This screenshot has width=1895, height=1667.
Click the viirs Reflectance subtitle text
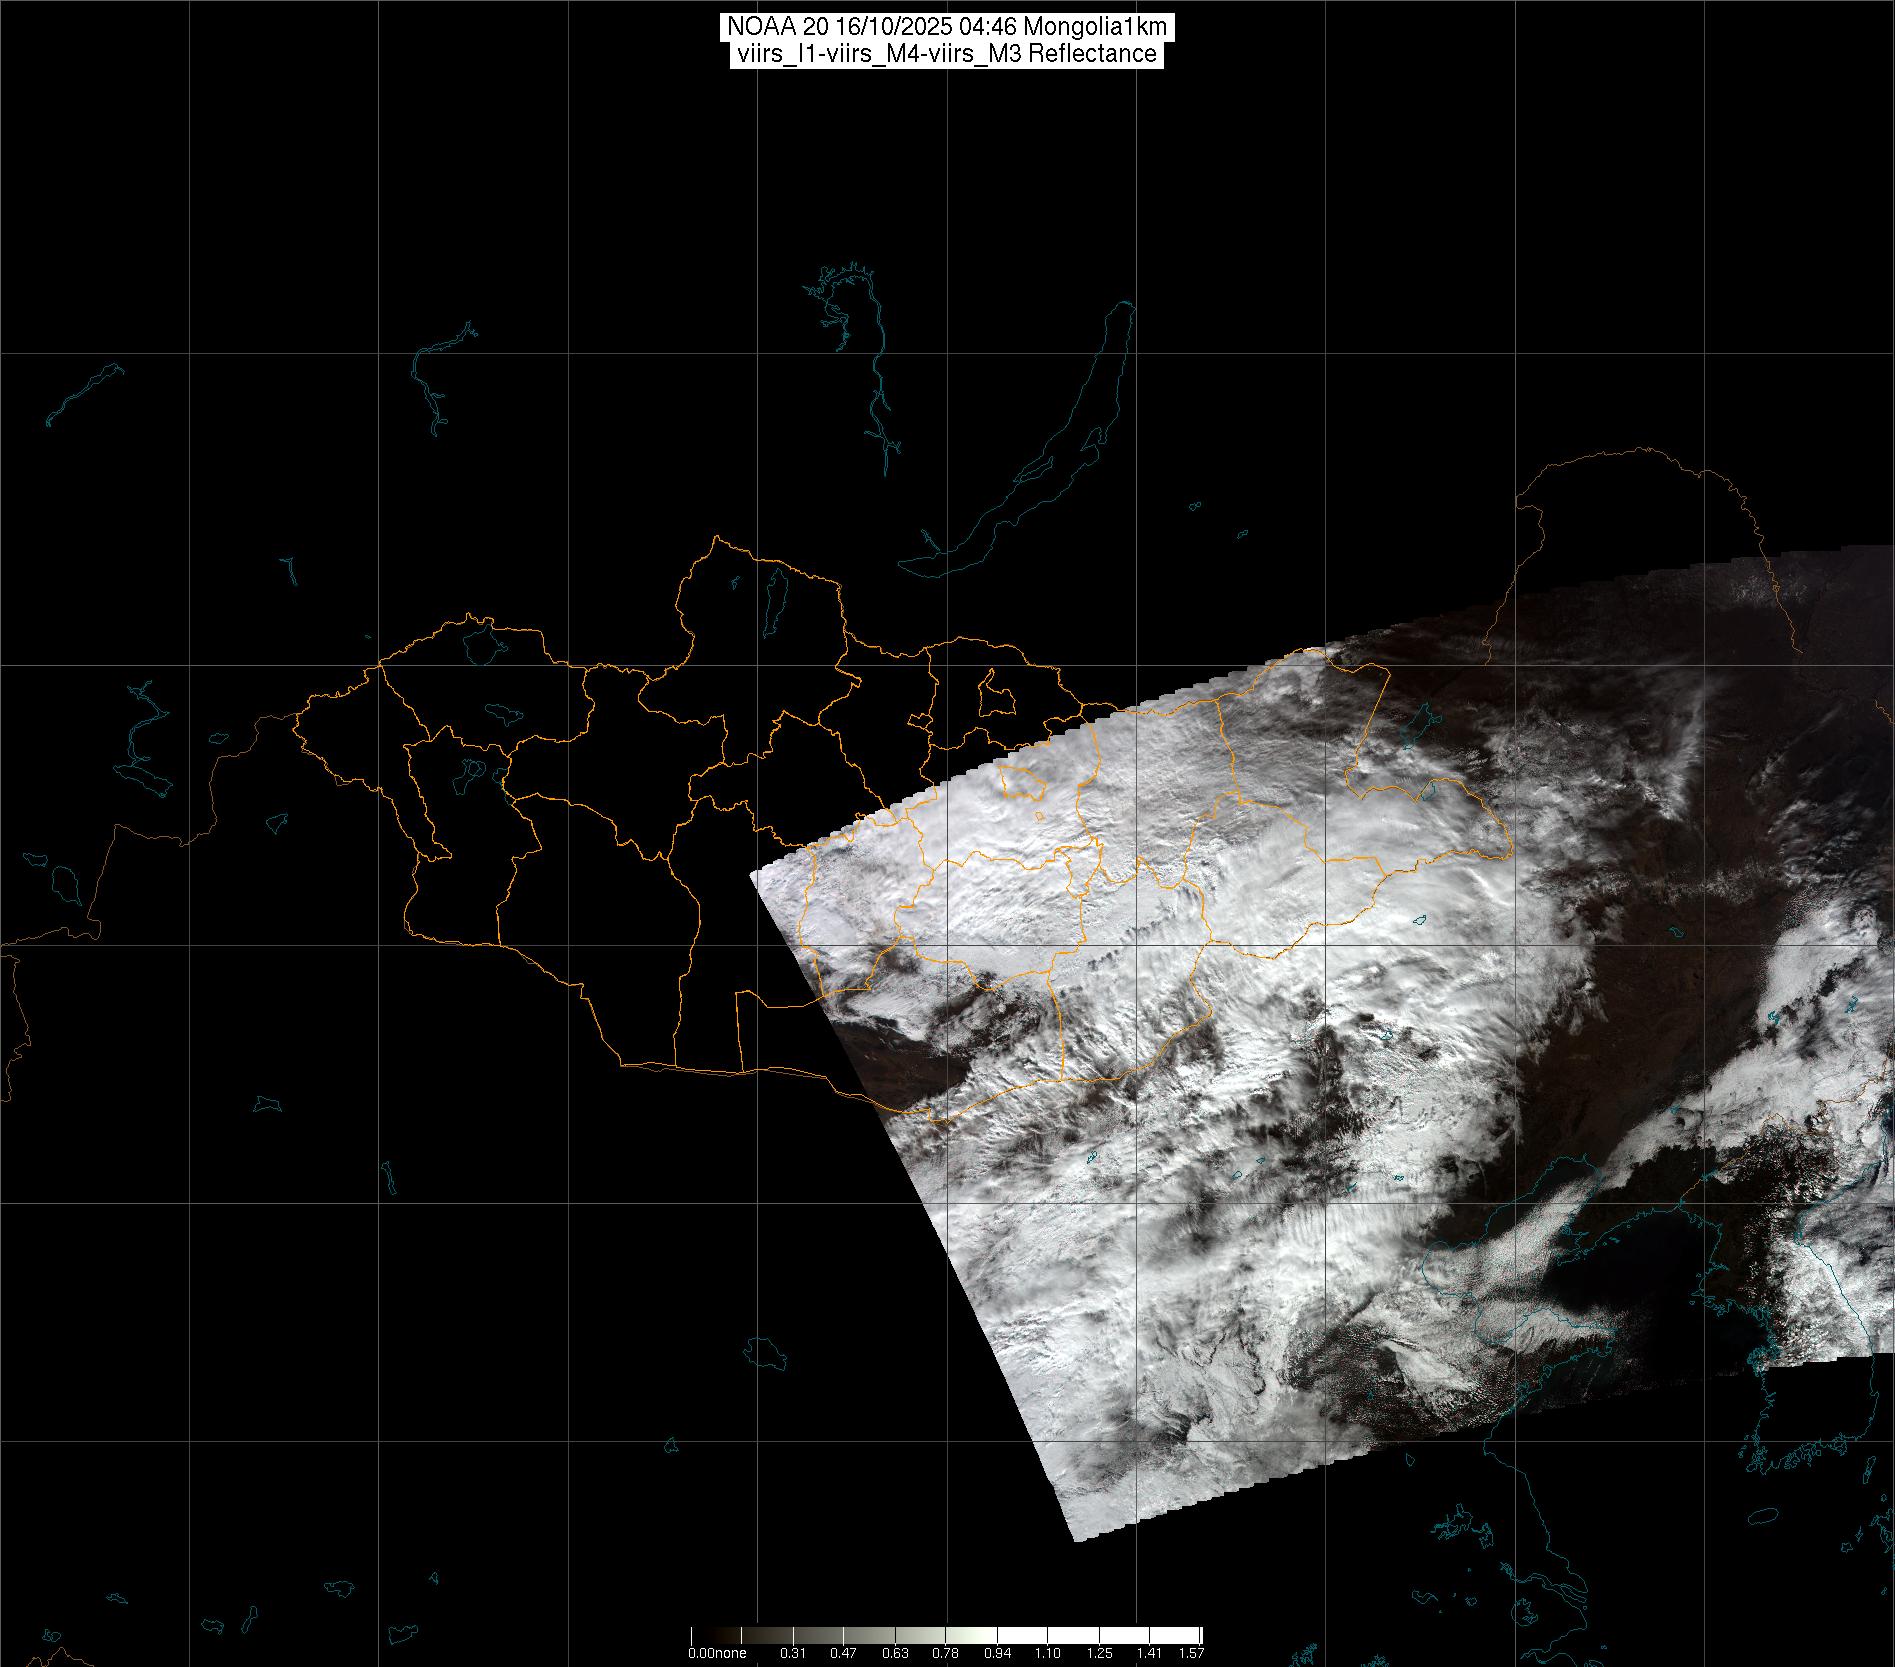[x=946, y=54]
